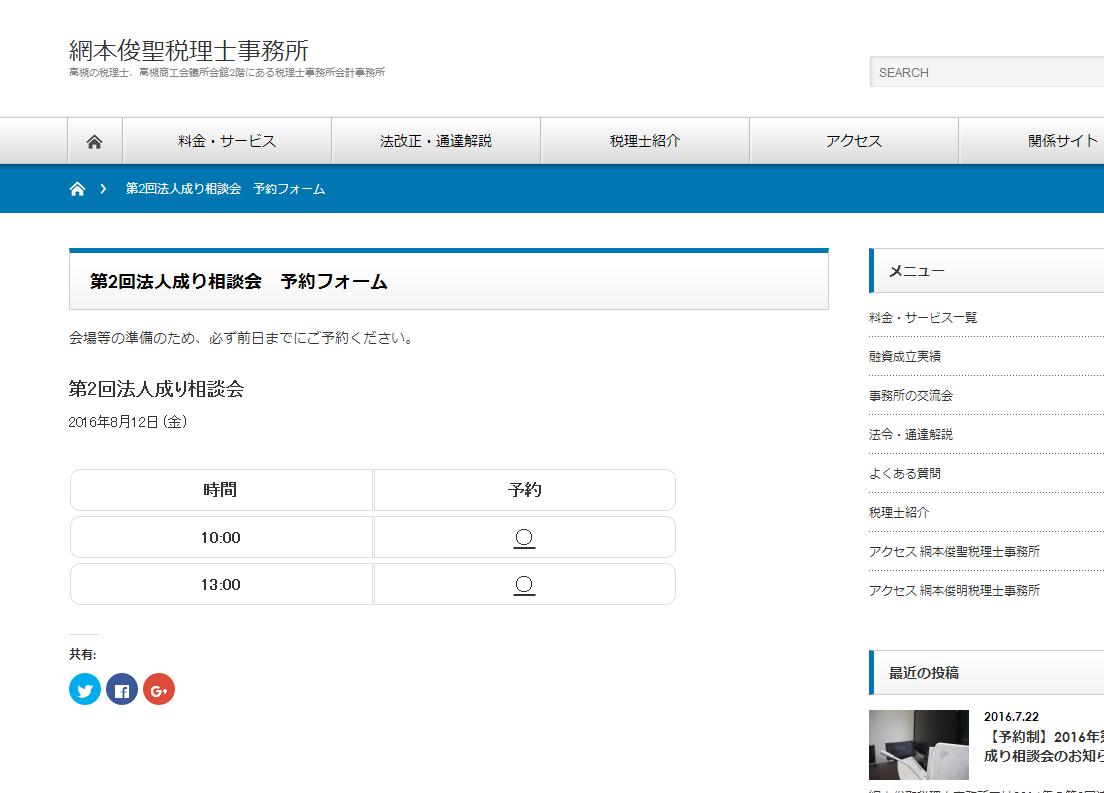
Task: Share the page on Twitter
Action: [85, 689]
